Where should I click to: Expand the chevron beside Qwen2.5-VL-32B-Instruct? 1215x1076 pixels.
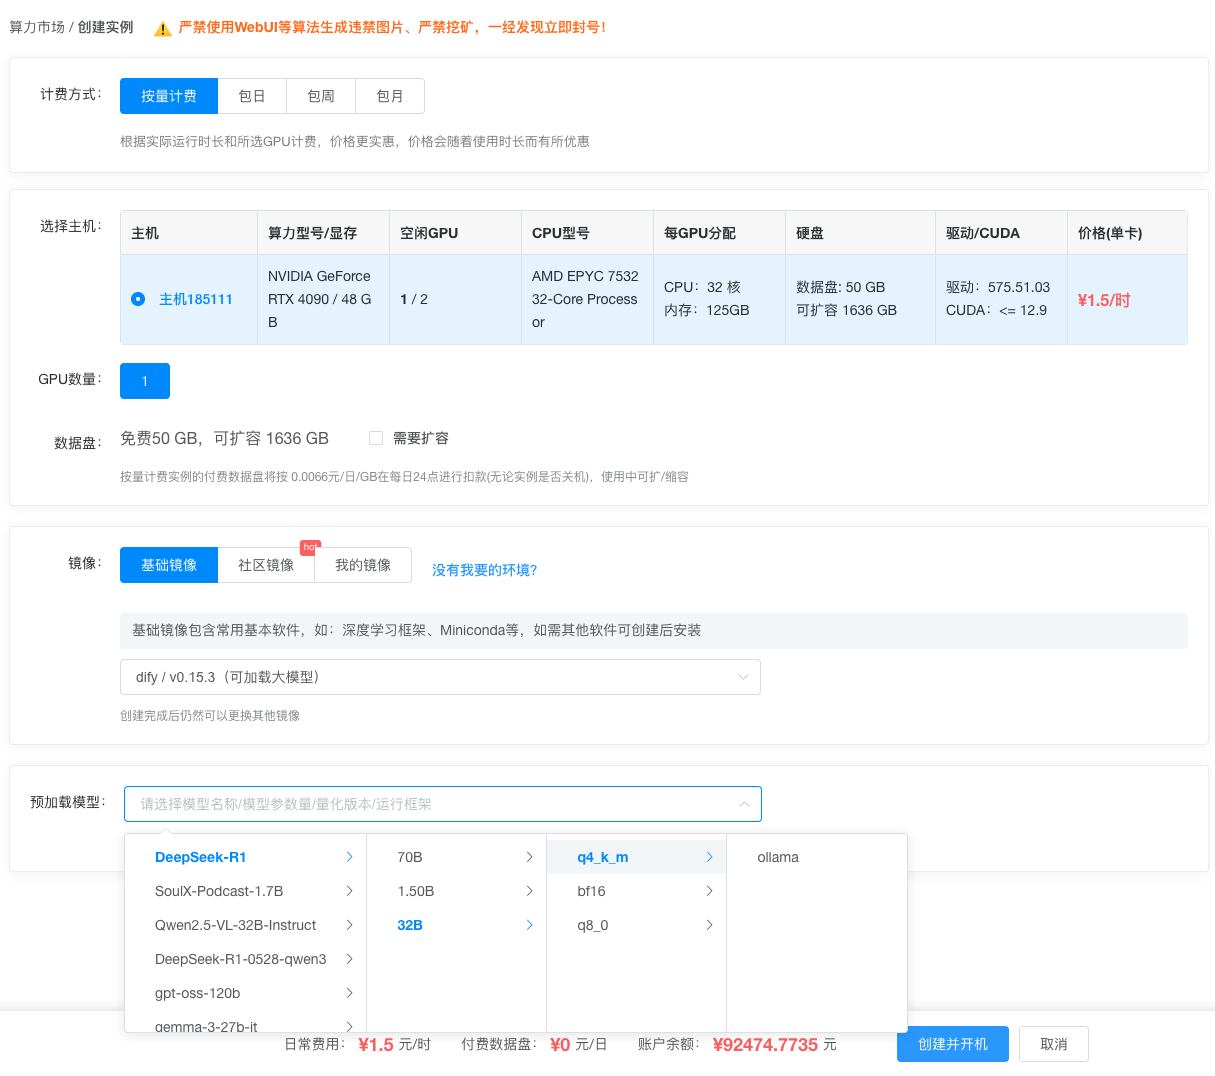349,925
